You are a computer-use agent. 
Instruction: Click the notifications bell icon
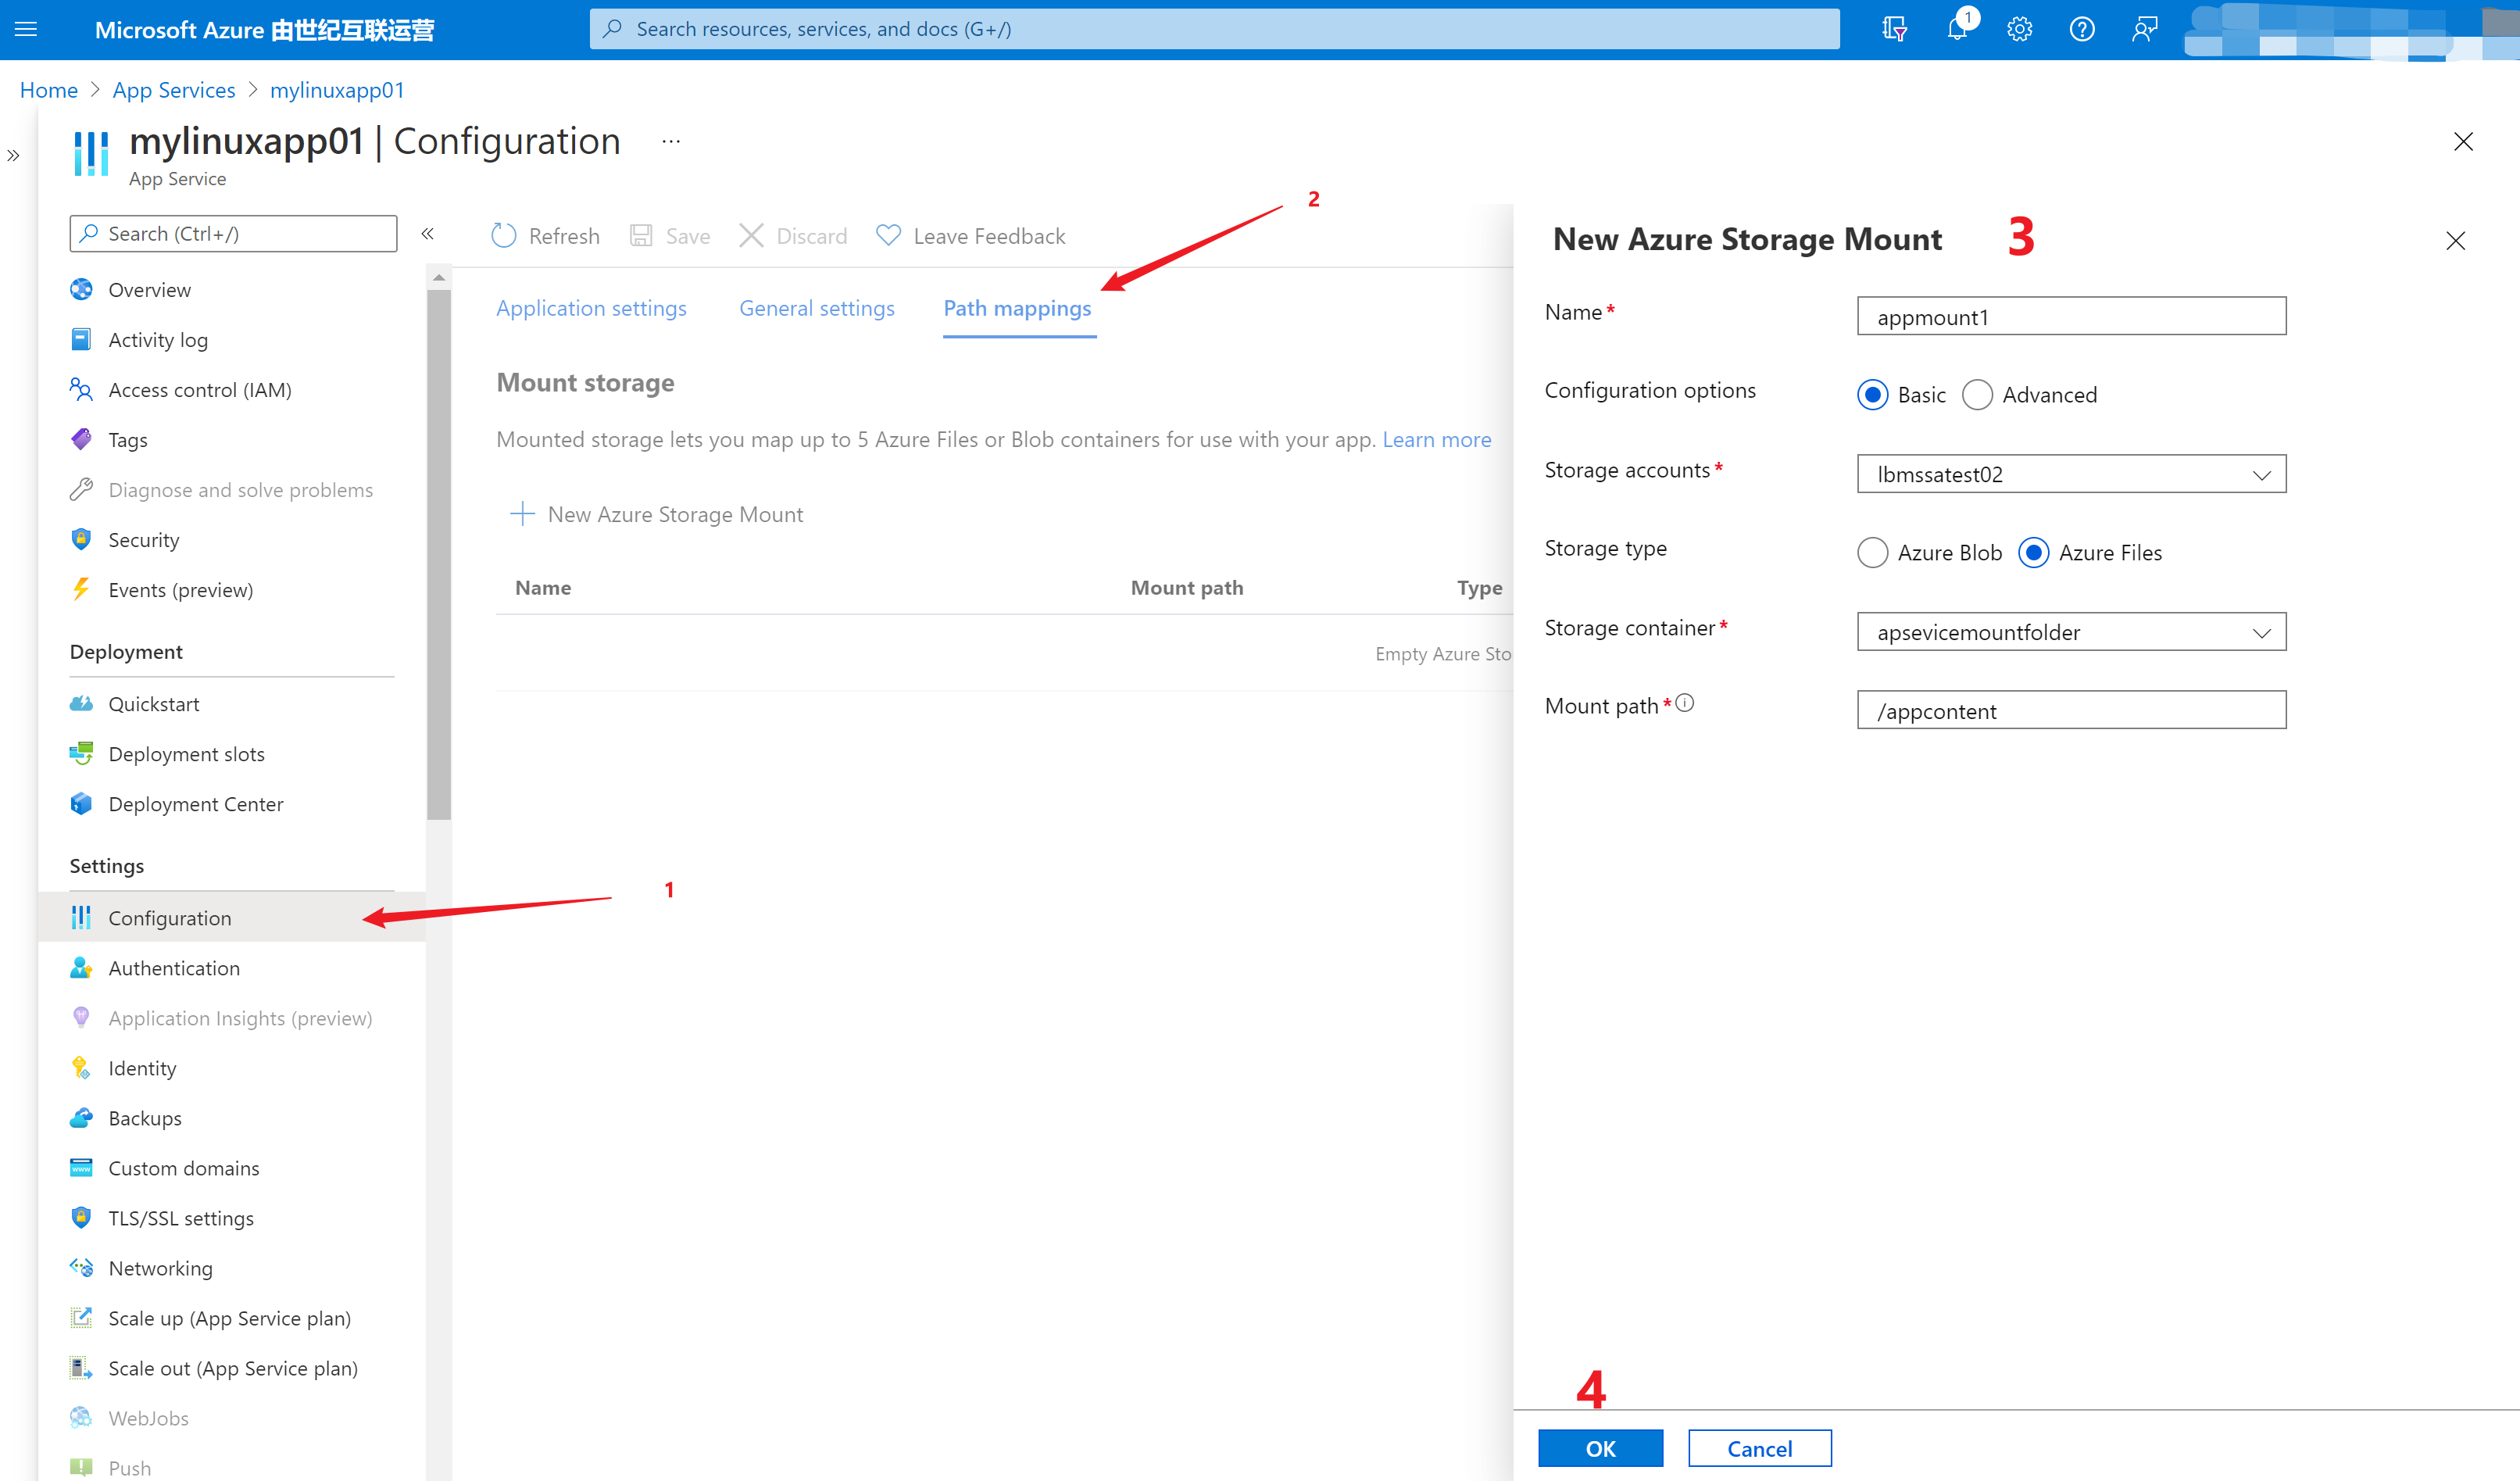click(1956, 29)
